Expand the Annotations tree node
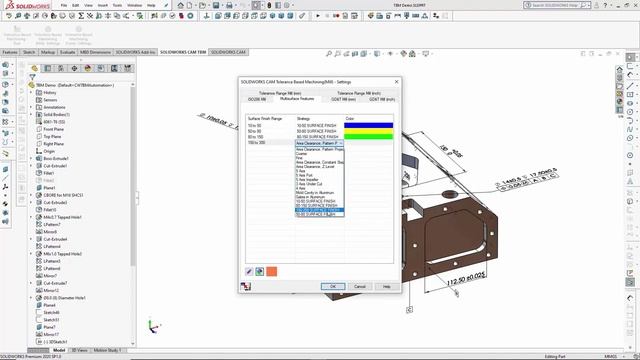Screen dimensions: 640x360 (x=31, y=107)
